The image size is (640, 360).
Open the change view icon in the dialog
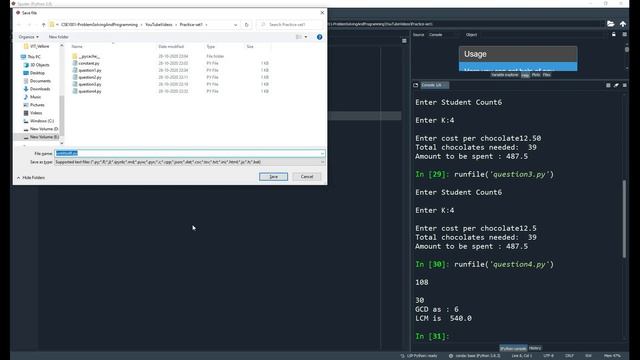pyautogui.click(x=299, y=37)
